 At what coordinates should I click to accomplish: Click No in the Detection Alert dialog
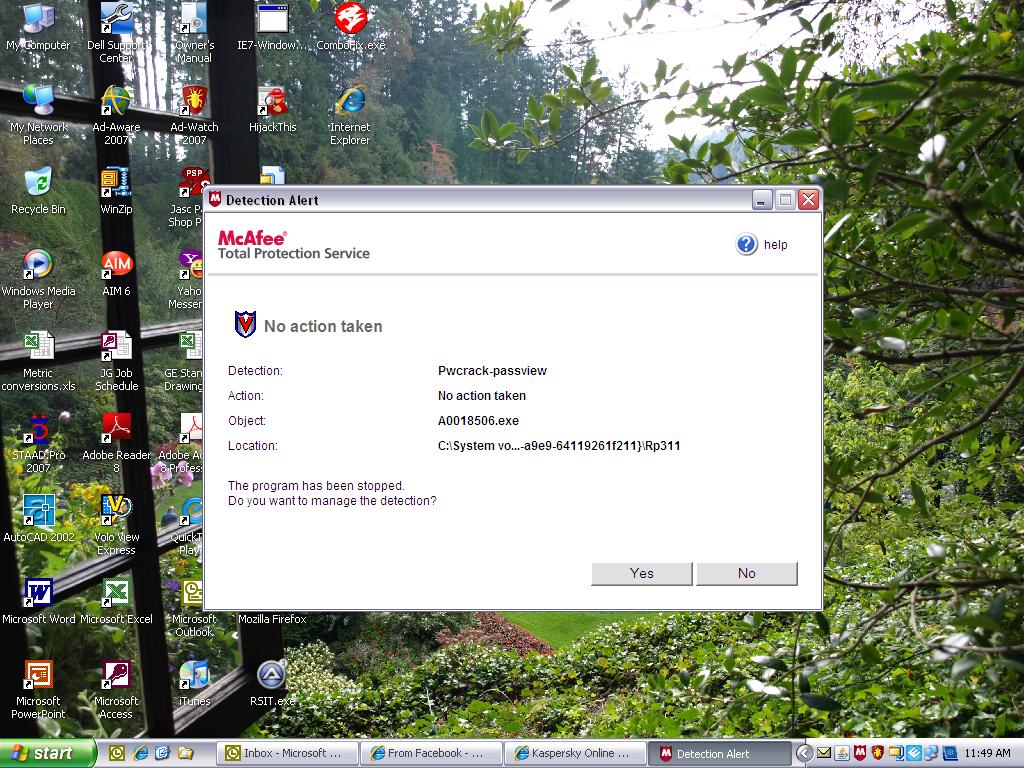point(746,573)
